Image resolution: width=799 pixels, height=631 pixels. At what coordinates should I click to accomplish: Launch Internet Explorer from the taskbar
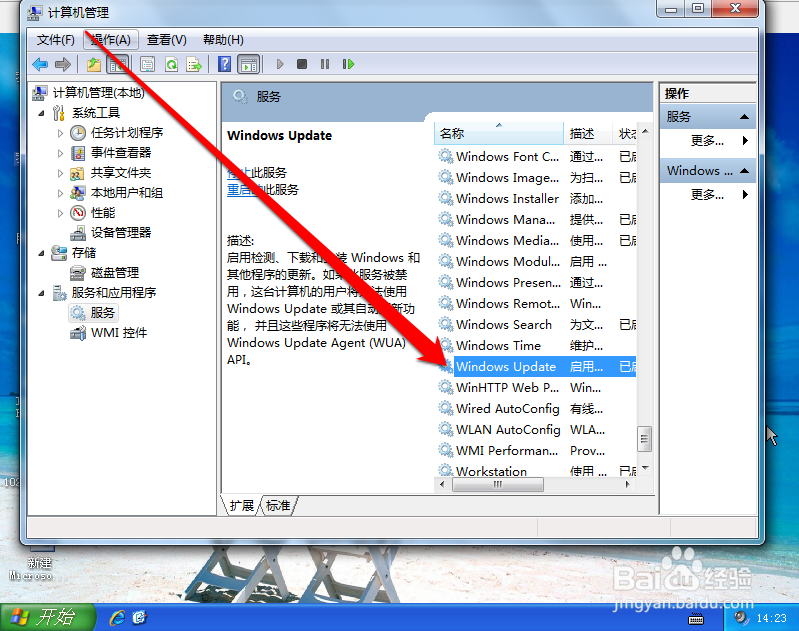click(x=117, y=618)
